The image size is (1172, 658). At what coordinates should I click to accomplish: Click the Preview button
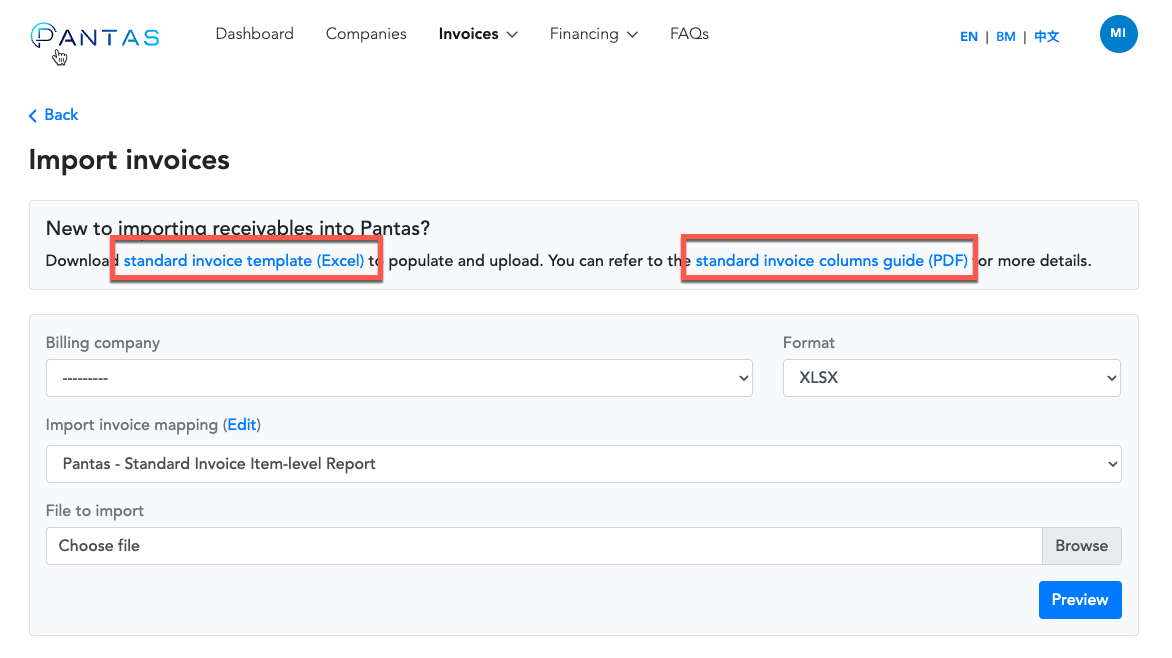(x=1080, y=600)
